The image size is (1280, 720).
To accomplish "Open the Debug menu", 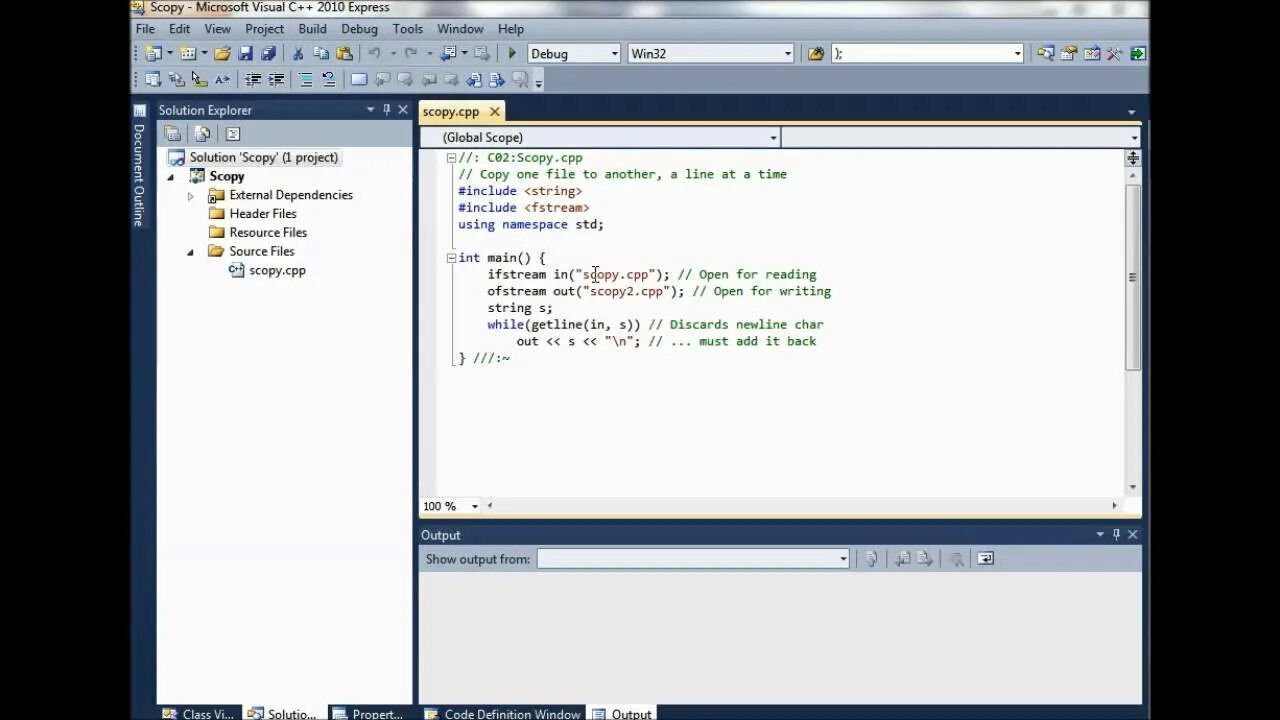I will [x=359, y=29].
